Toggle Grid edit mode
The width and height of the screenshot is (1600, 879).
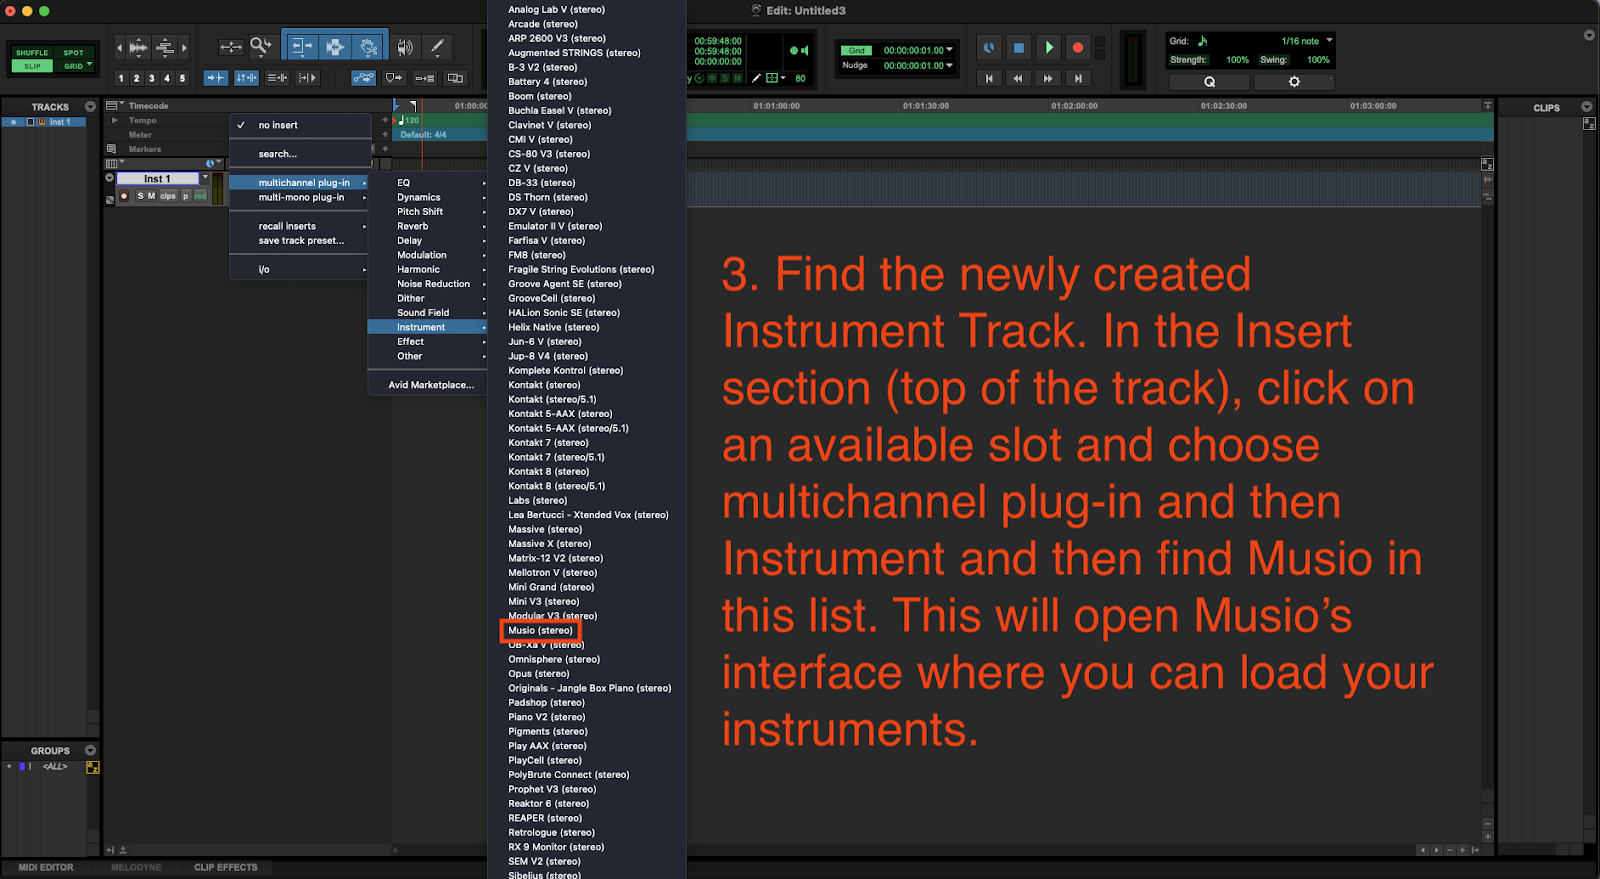[74, 66]
